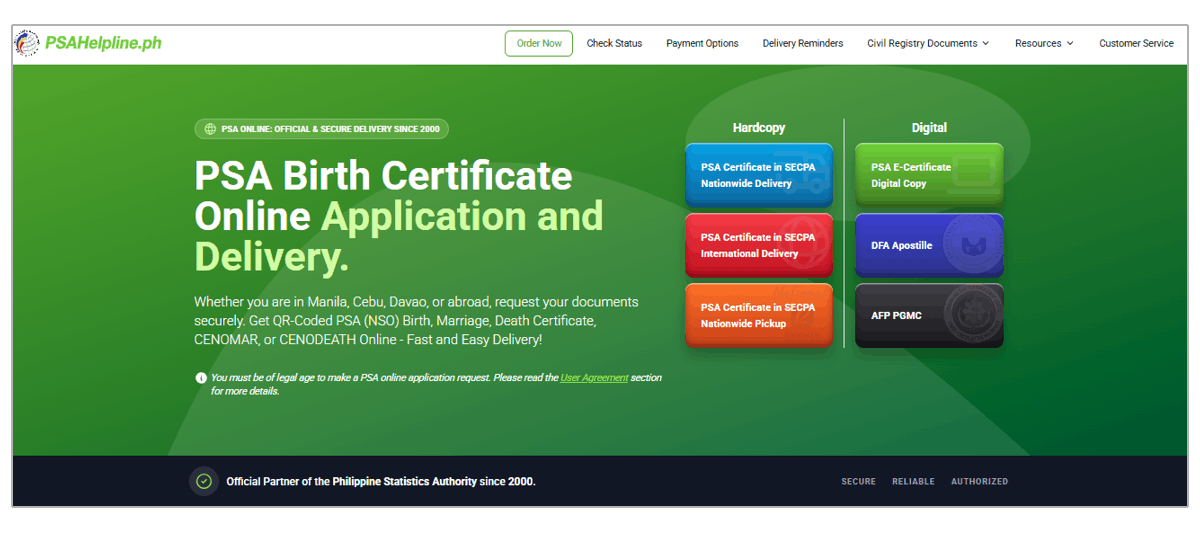Click the Official Partner of Philippine Statistics Authority text
Viewport: 1200px width, 540px height.
381,481
